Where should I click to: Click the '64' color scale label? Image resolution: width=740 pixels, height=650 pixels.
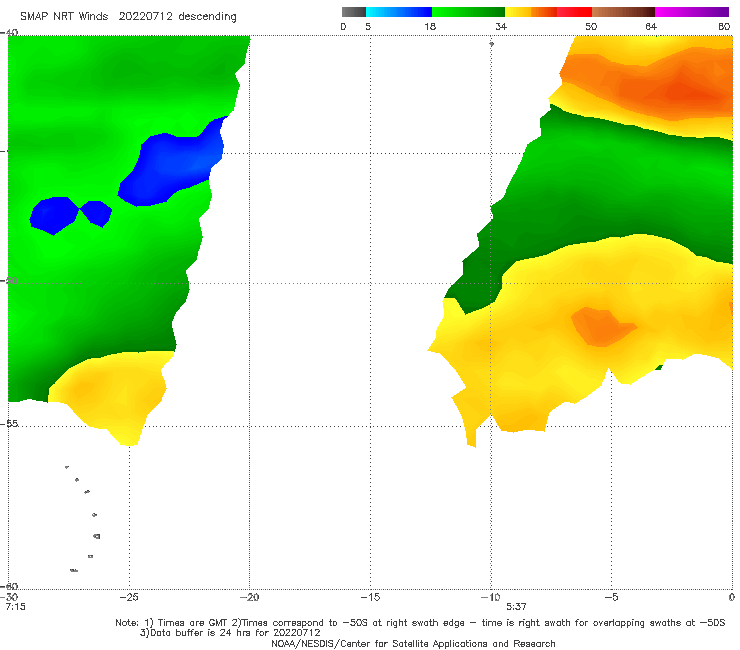coord(651,26)
